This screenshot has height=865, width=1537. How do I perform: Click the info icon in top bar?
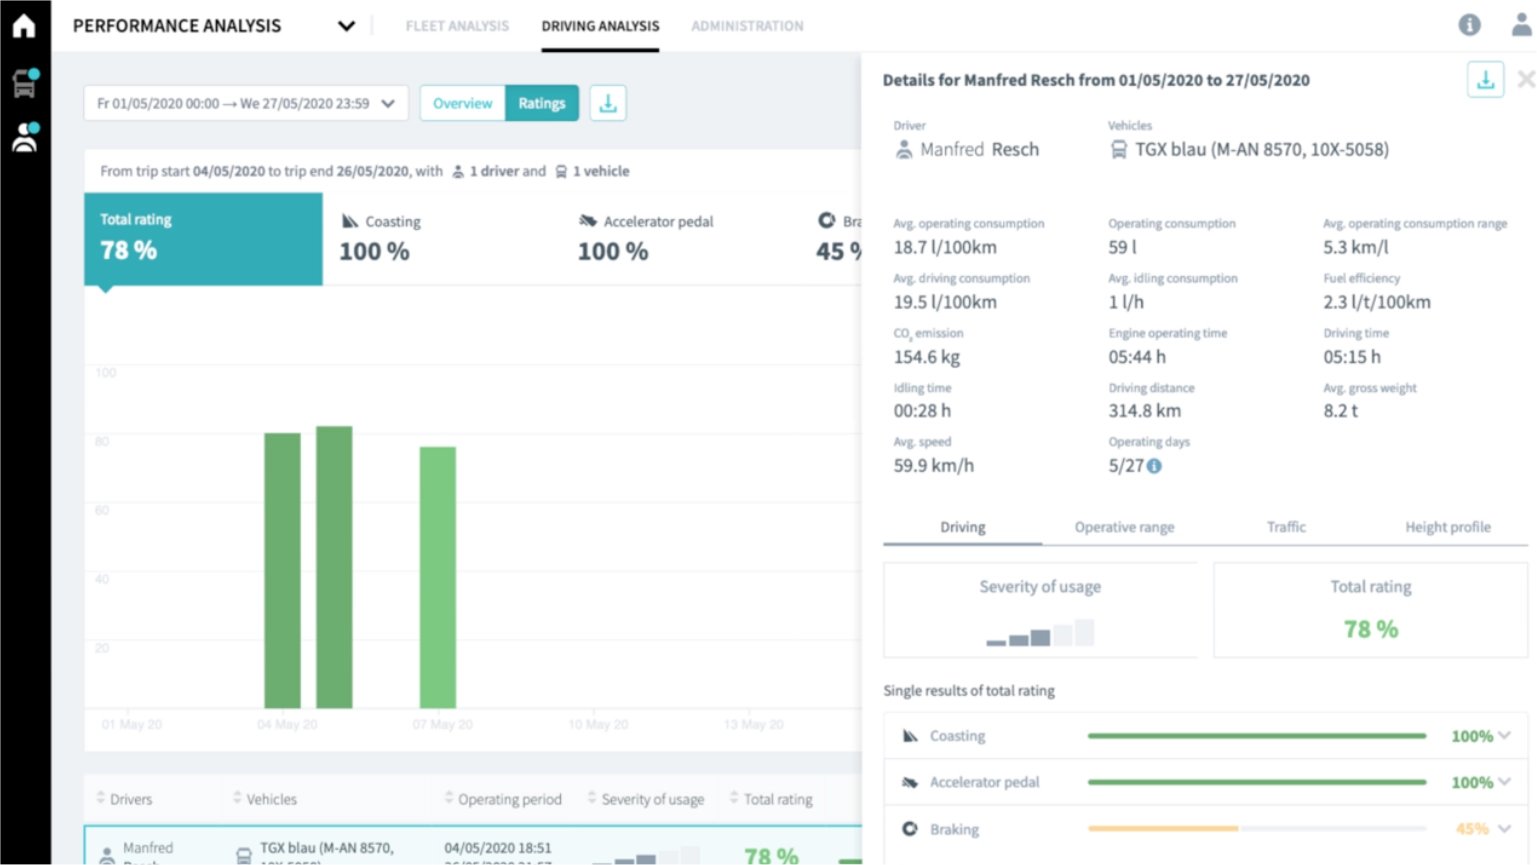(1469, 25)
